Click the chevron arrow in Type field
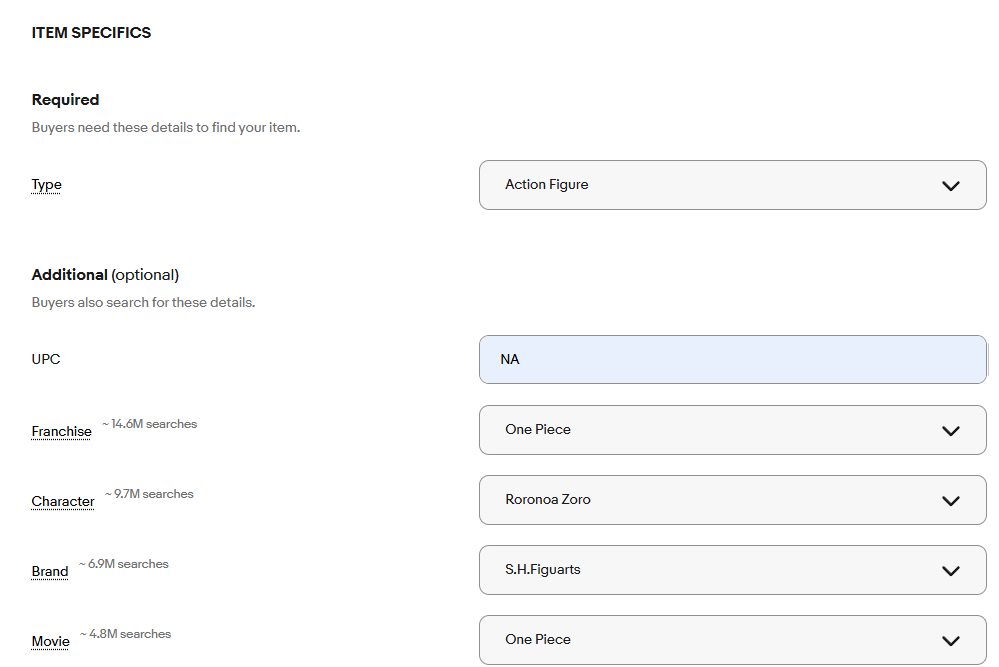This screenshot has height=667, width=999. (951, 186)
